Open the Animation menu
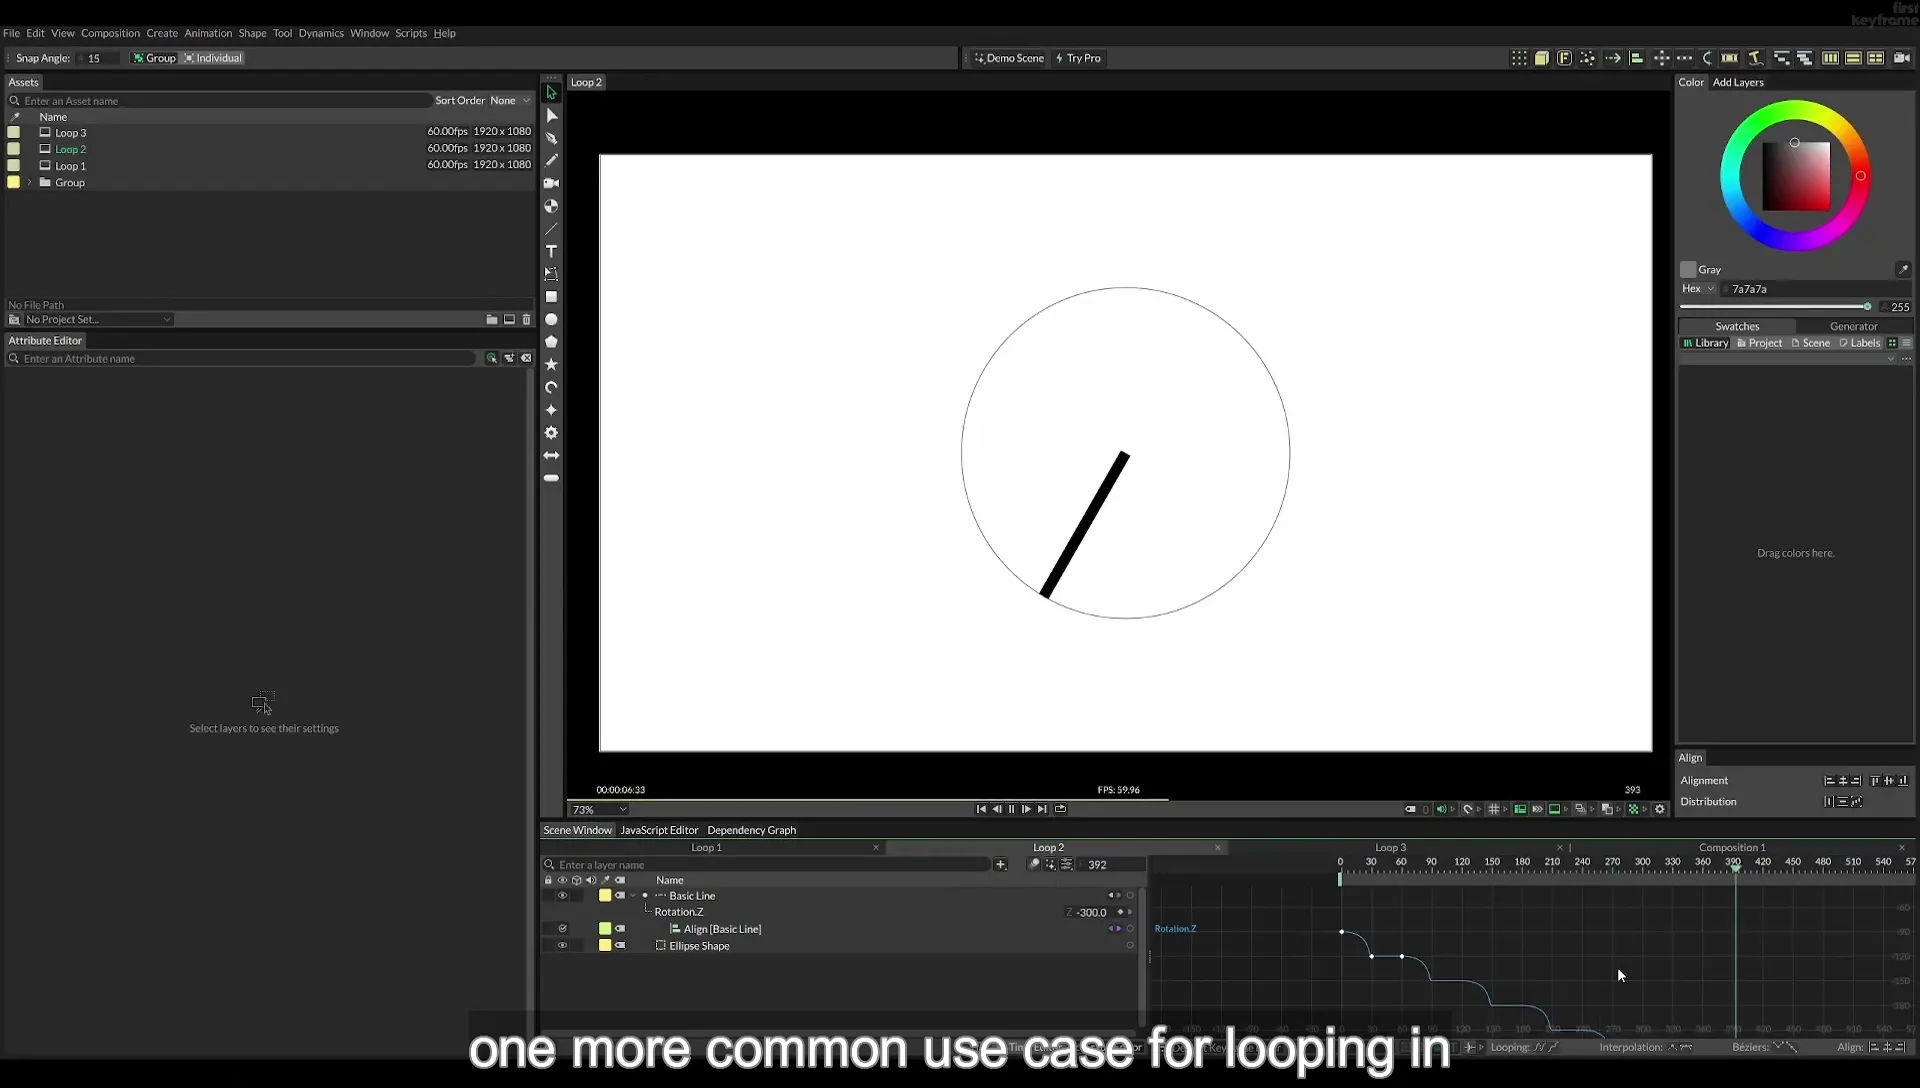This screenshot has width=1920, height=1088. tap(208, 33)
